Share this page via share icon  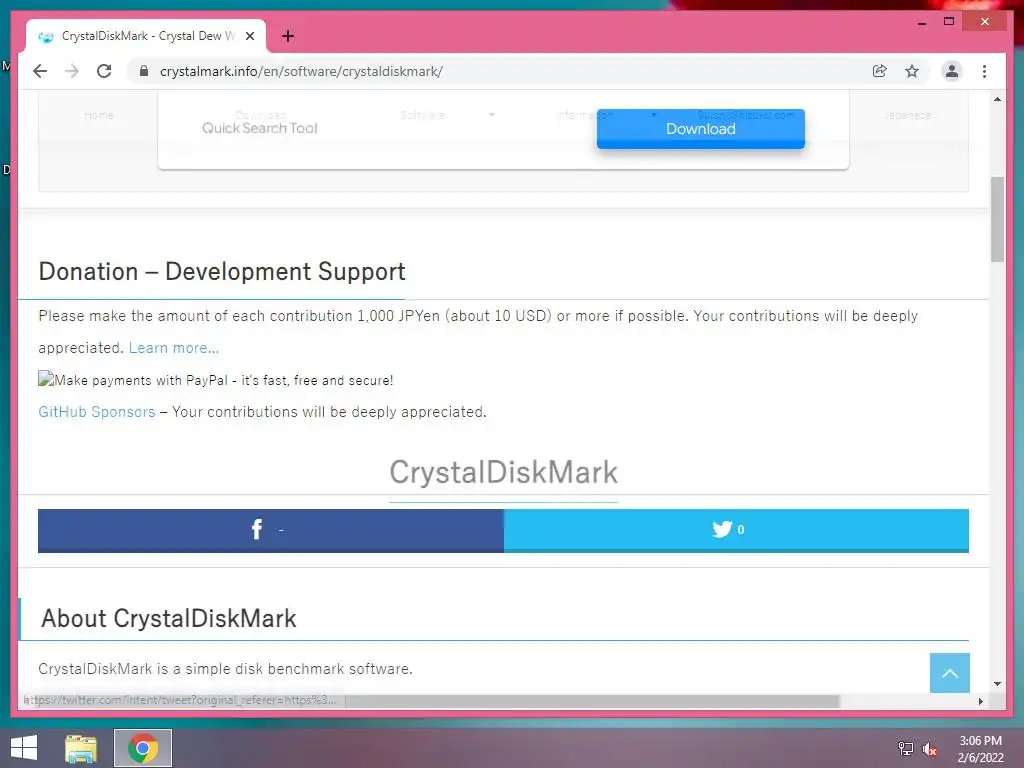(880, 71)
